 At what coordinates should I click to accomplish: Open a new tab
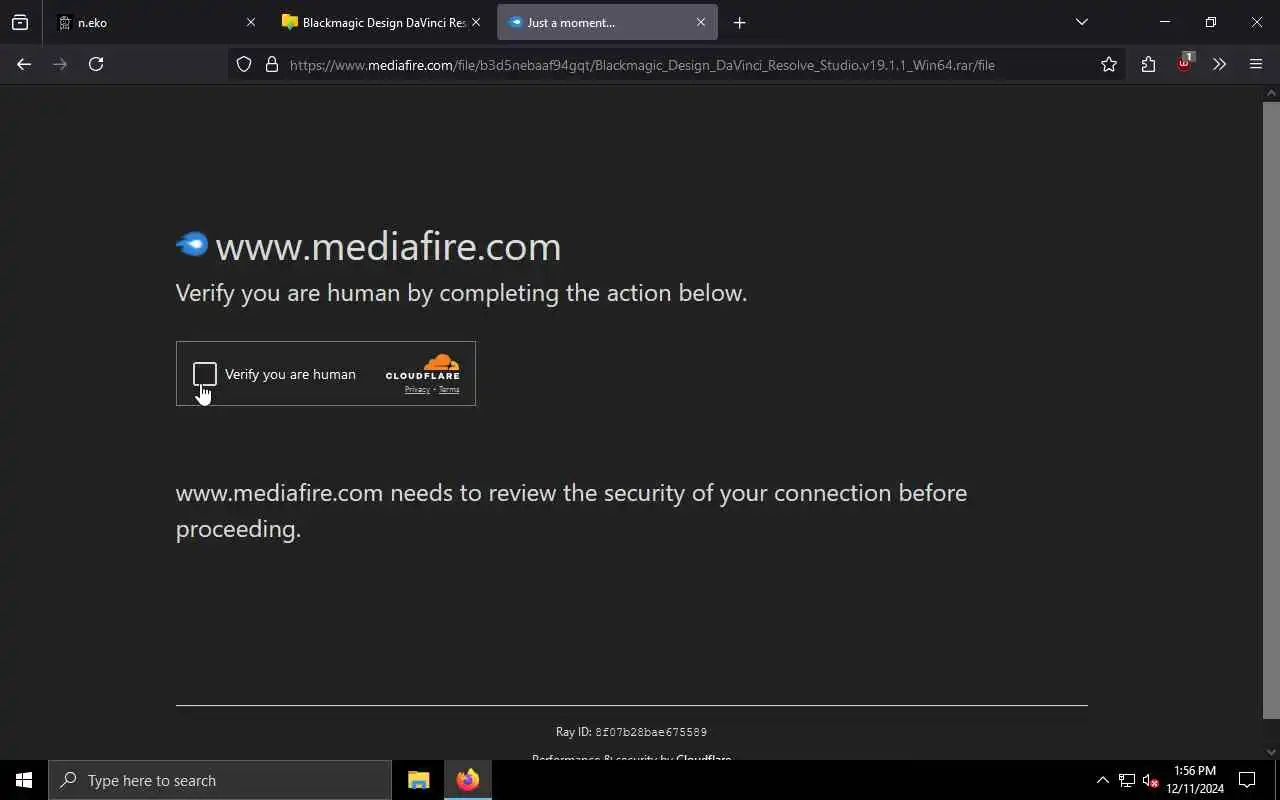(740, 22)
